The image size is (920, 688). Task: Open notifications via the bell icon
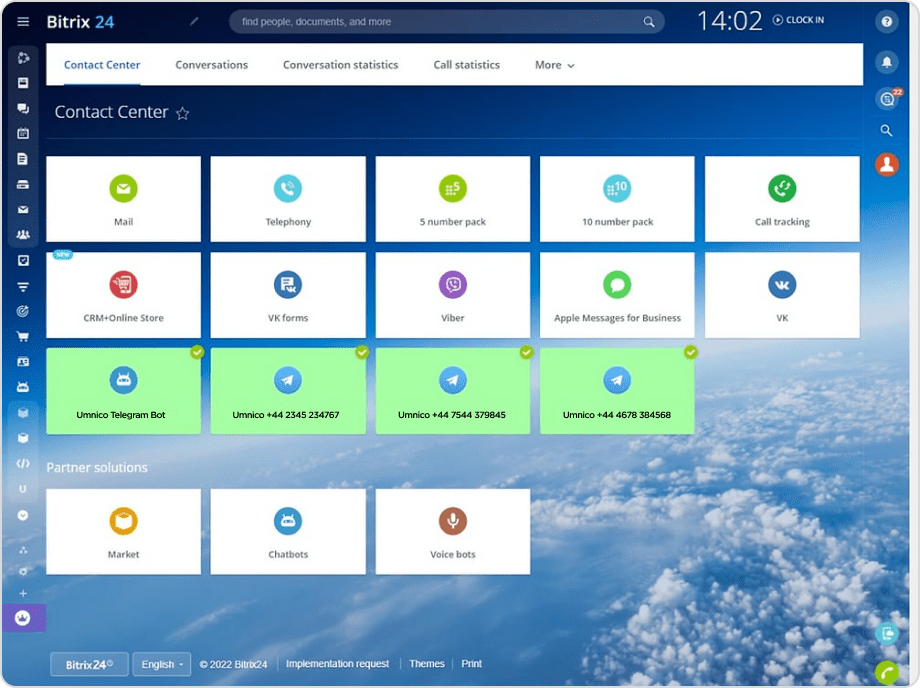(886, 62)
